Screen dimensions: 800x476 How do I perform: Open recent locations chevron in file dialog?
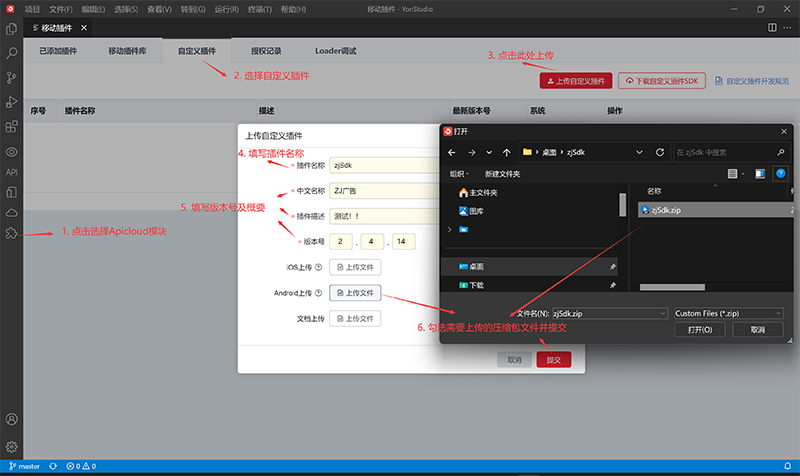(x=489, y=152)
